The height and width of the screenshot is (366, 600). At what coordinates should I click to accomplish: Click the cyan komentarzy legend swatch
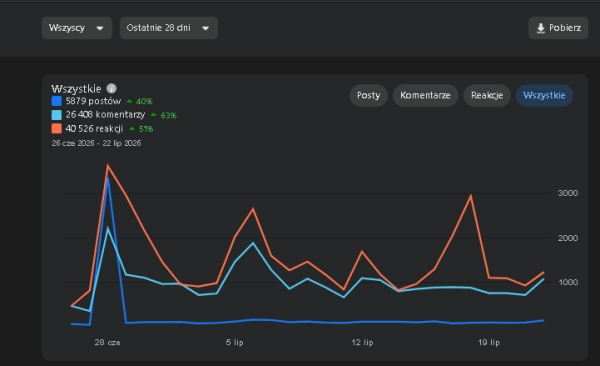(57, 115)
